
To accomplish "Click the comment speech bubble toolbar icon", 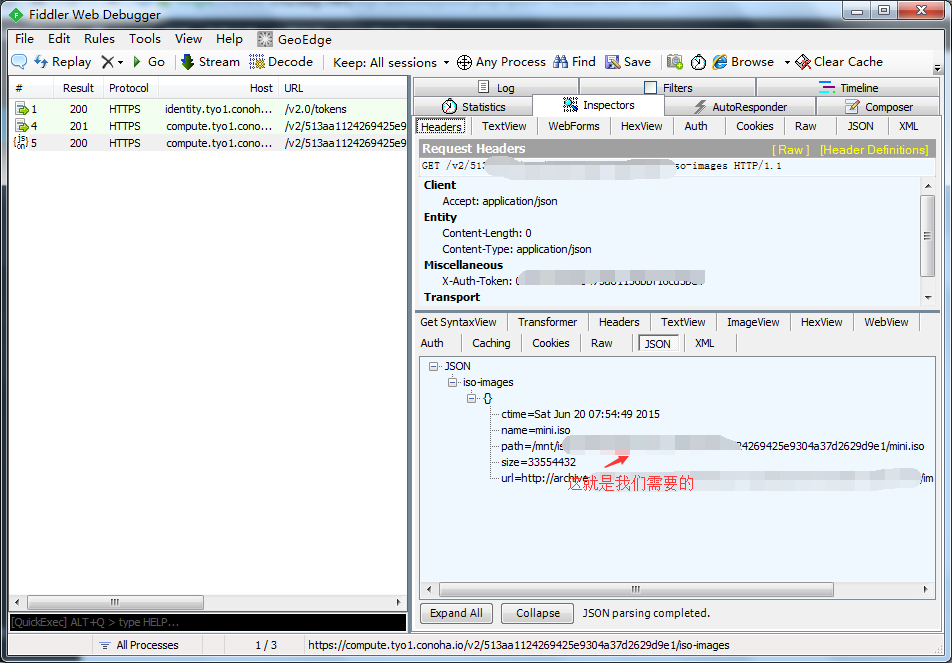I will coord(19,62).
